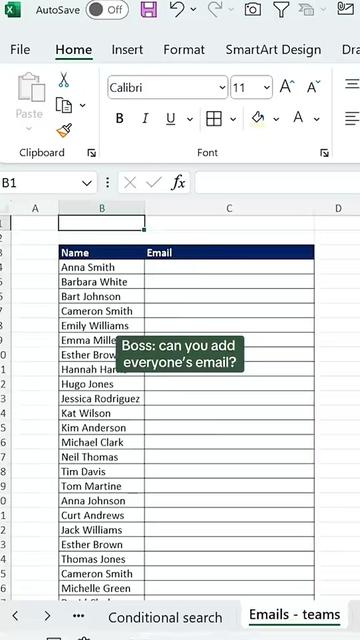Switch to Conditional search sheet
This screenshot has width=360, height=640.
[165, 617]
